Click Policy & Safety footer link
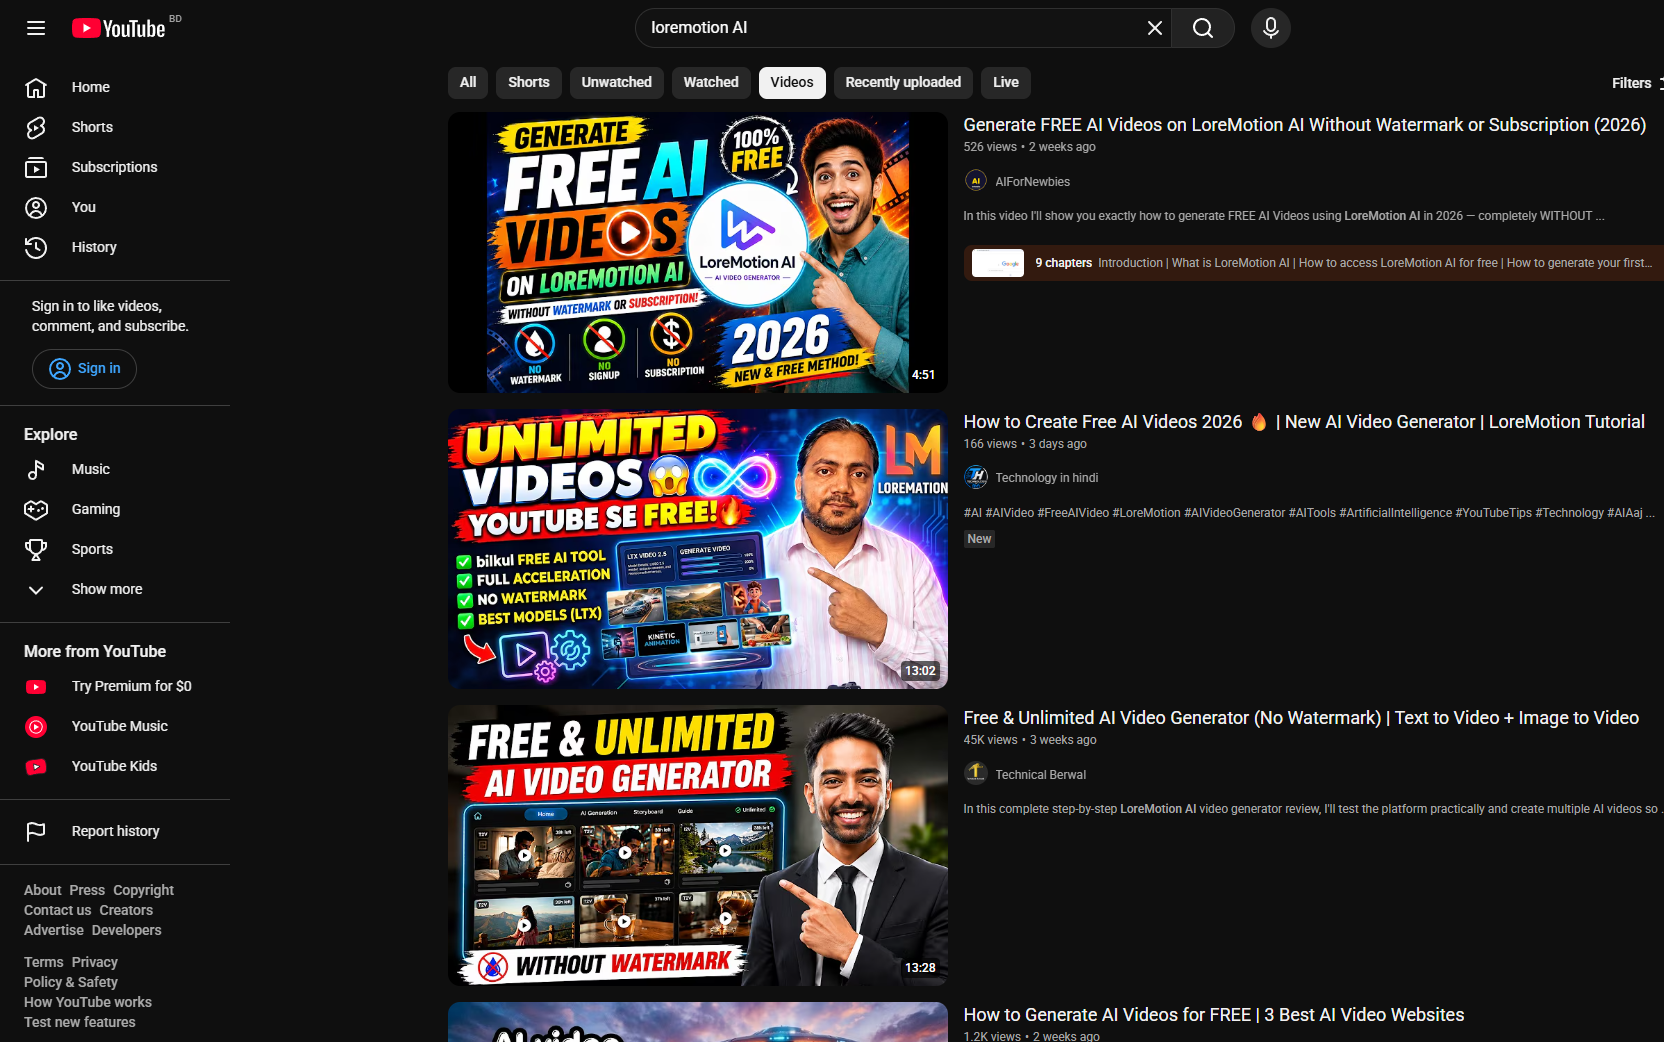The image size is (1664, 1042). tap(71, 982)
